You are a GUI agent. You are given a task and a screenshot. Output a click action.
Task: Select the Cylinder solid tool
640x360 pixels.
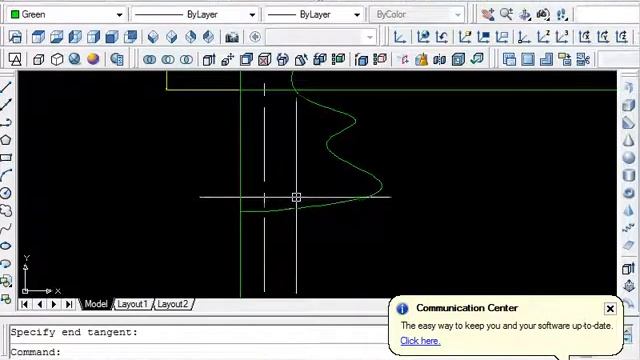point(629,175)
